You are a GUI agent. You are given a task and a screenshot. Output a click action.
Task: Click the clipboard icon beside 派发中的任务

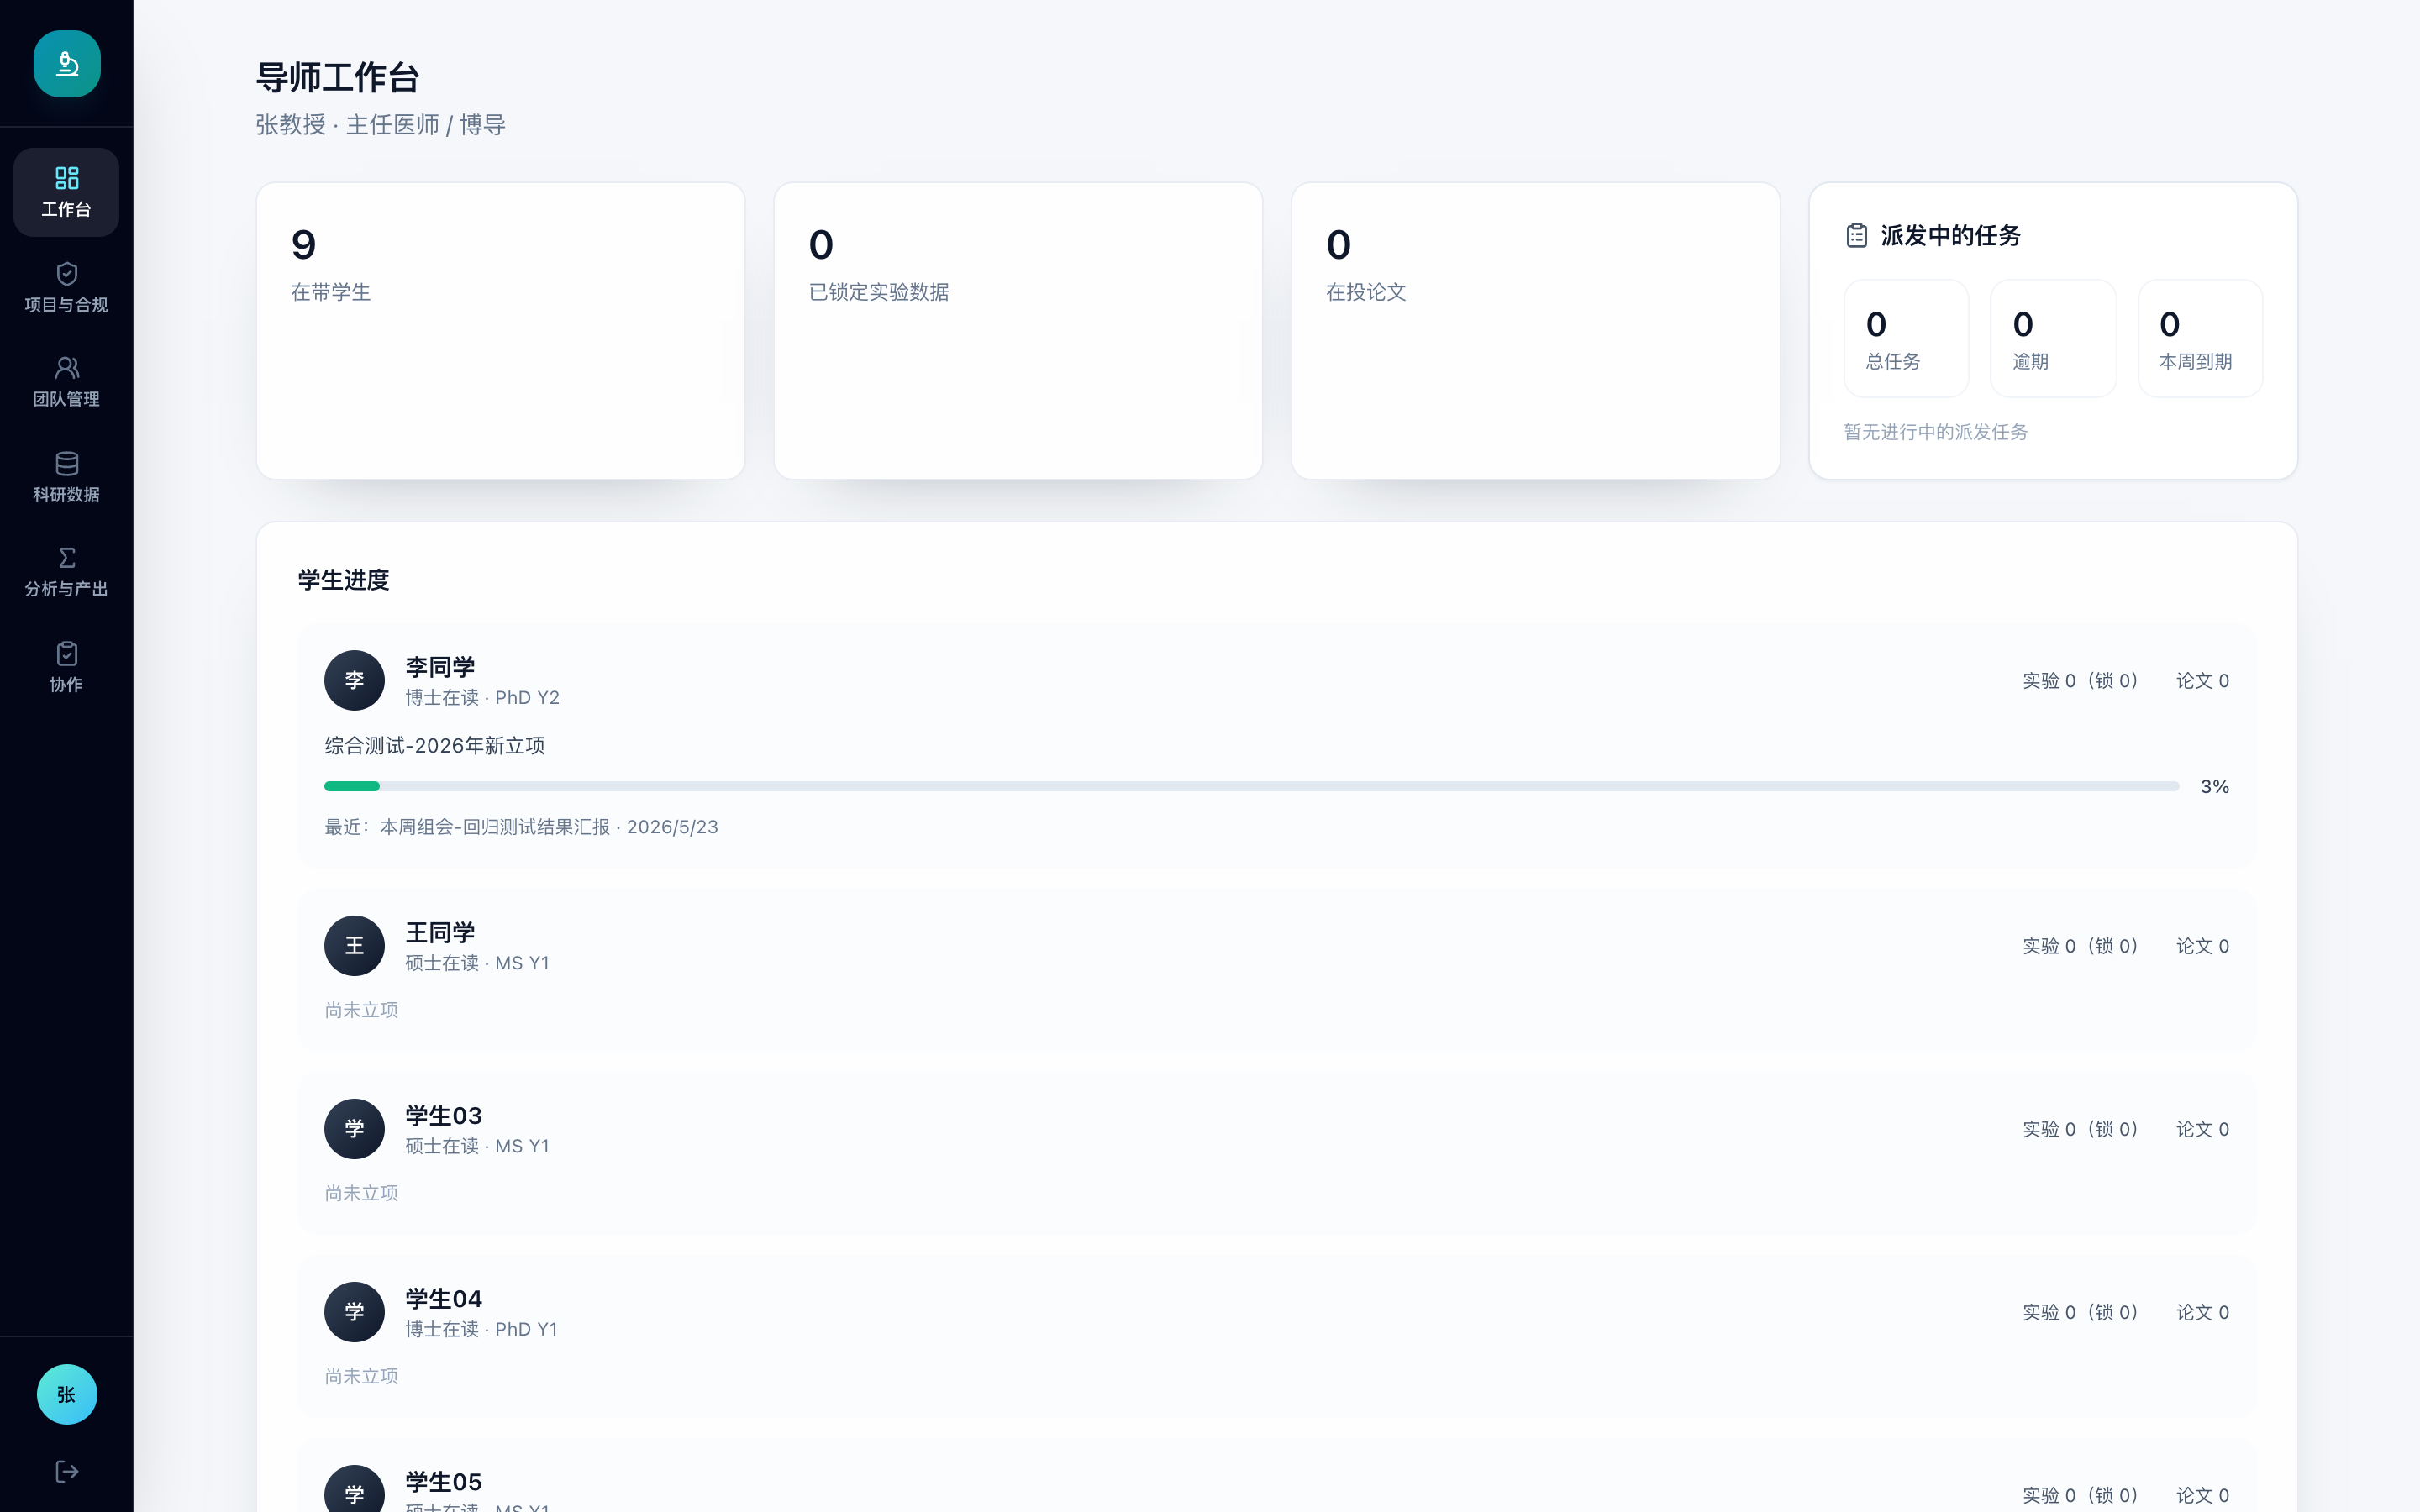click(x=1857, y=236)
